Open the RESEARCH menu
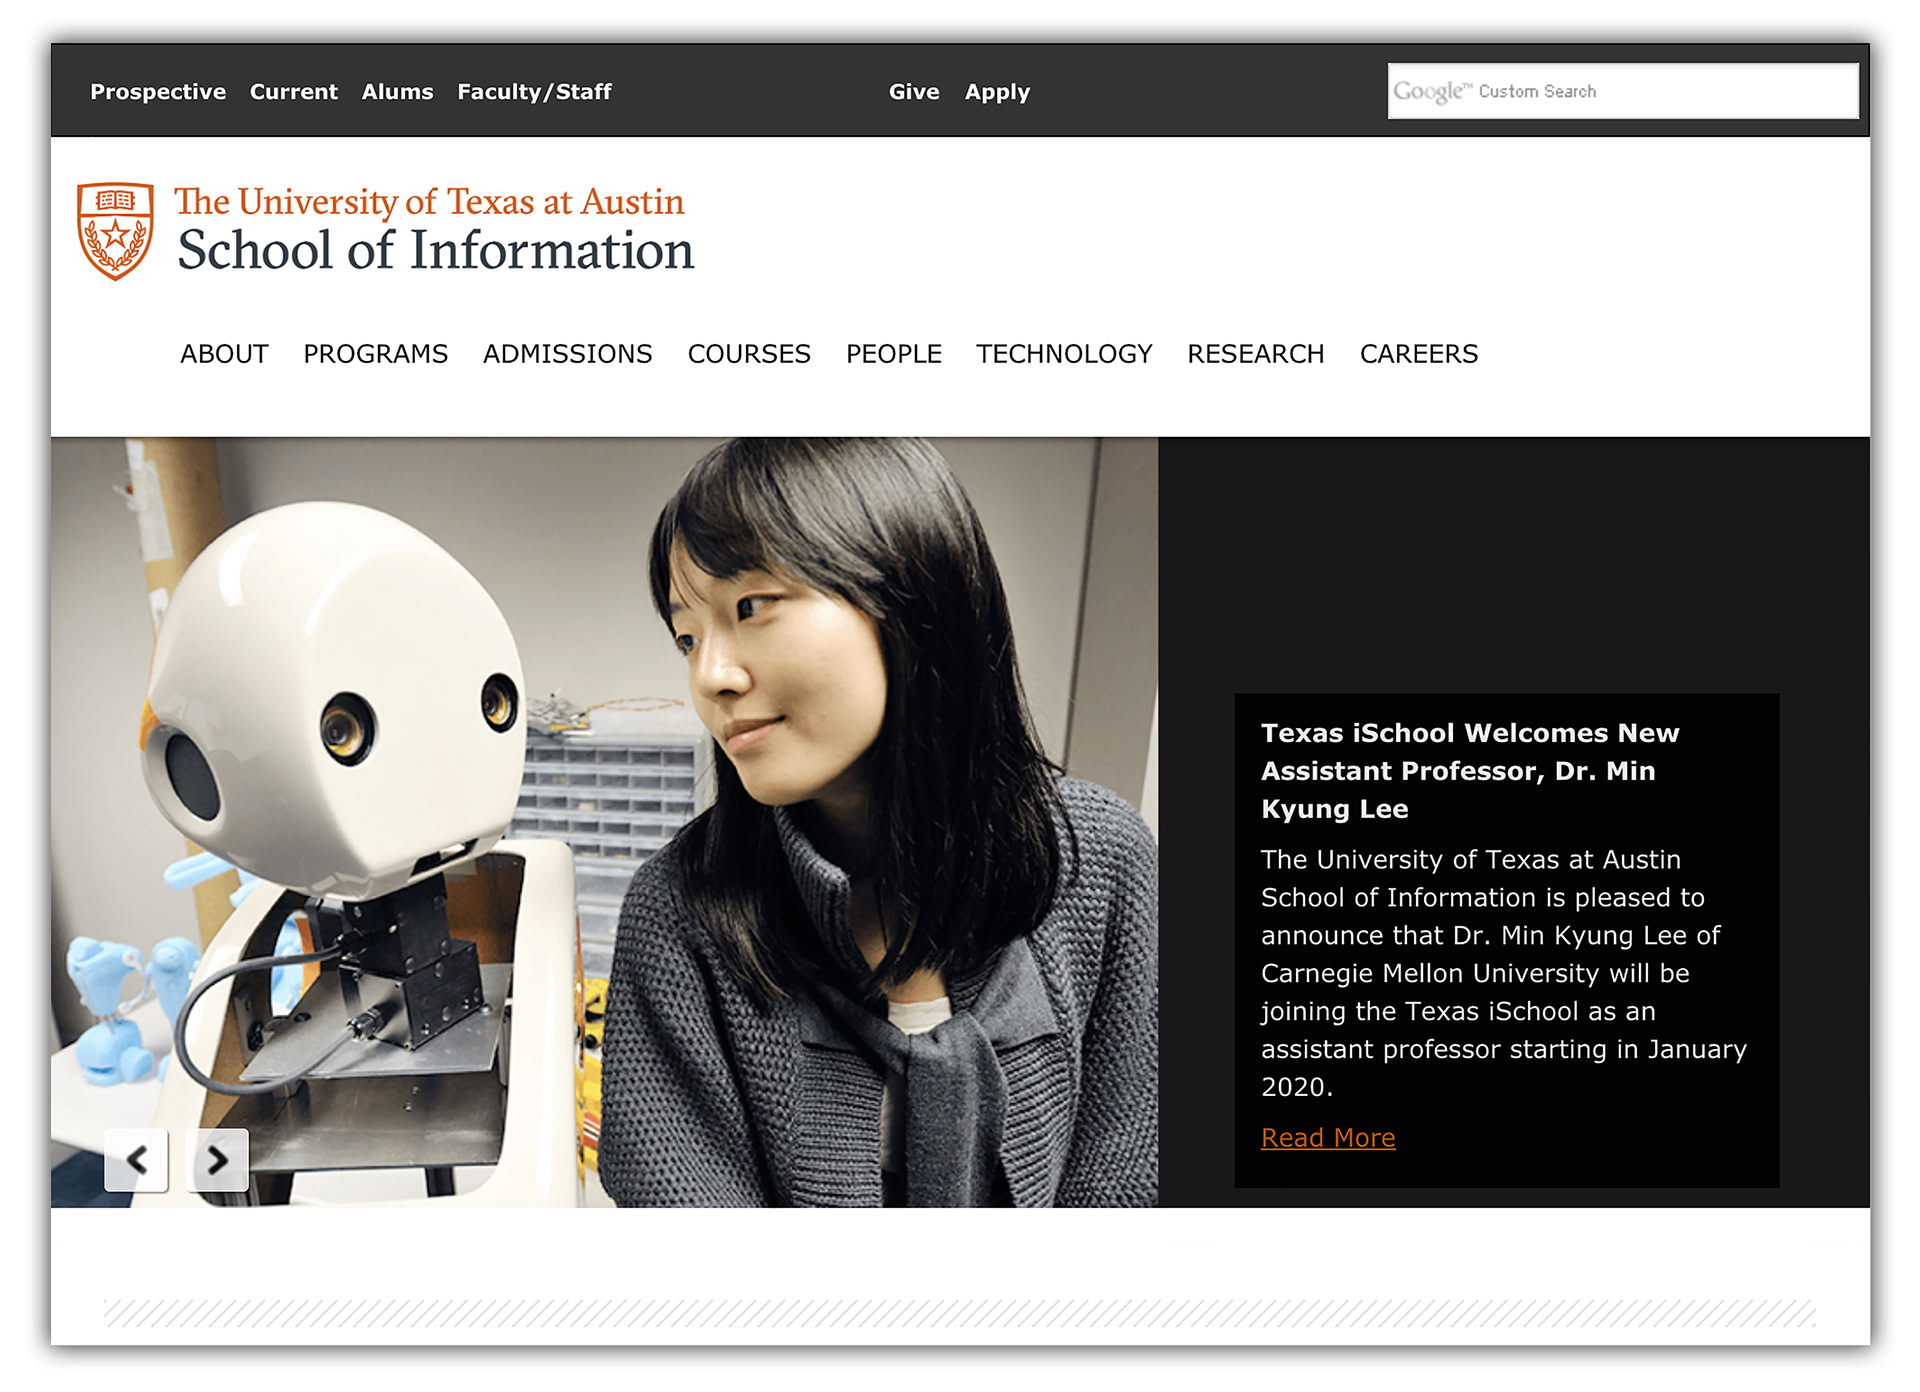Viewport: 1920px width, 1392px height. click(1255, 354)
